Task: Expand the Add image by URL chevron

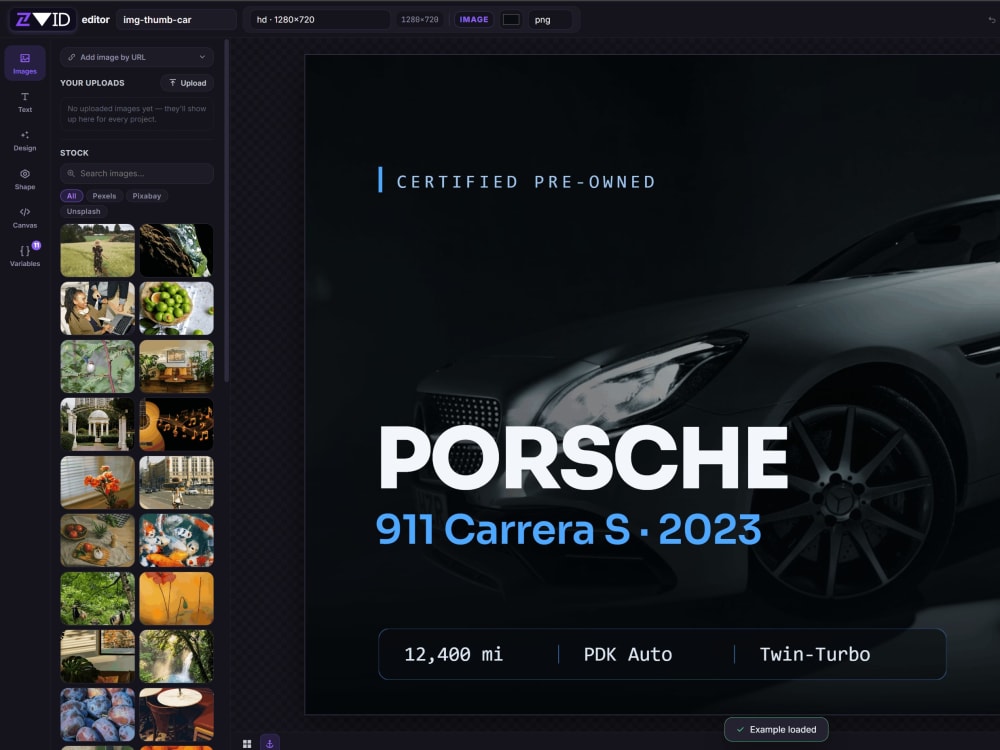Action: 202,57
